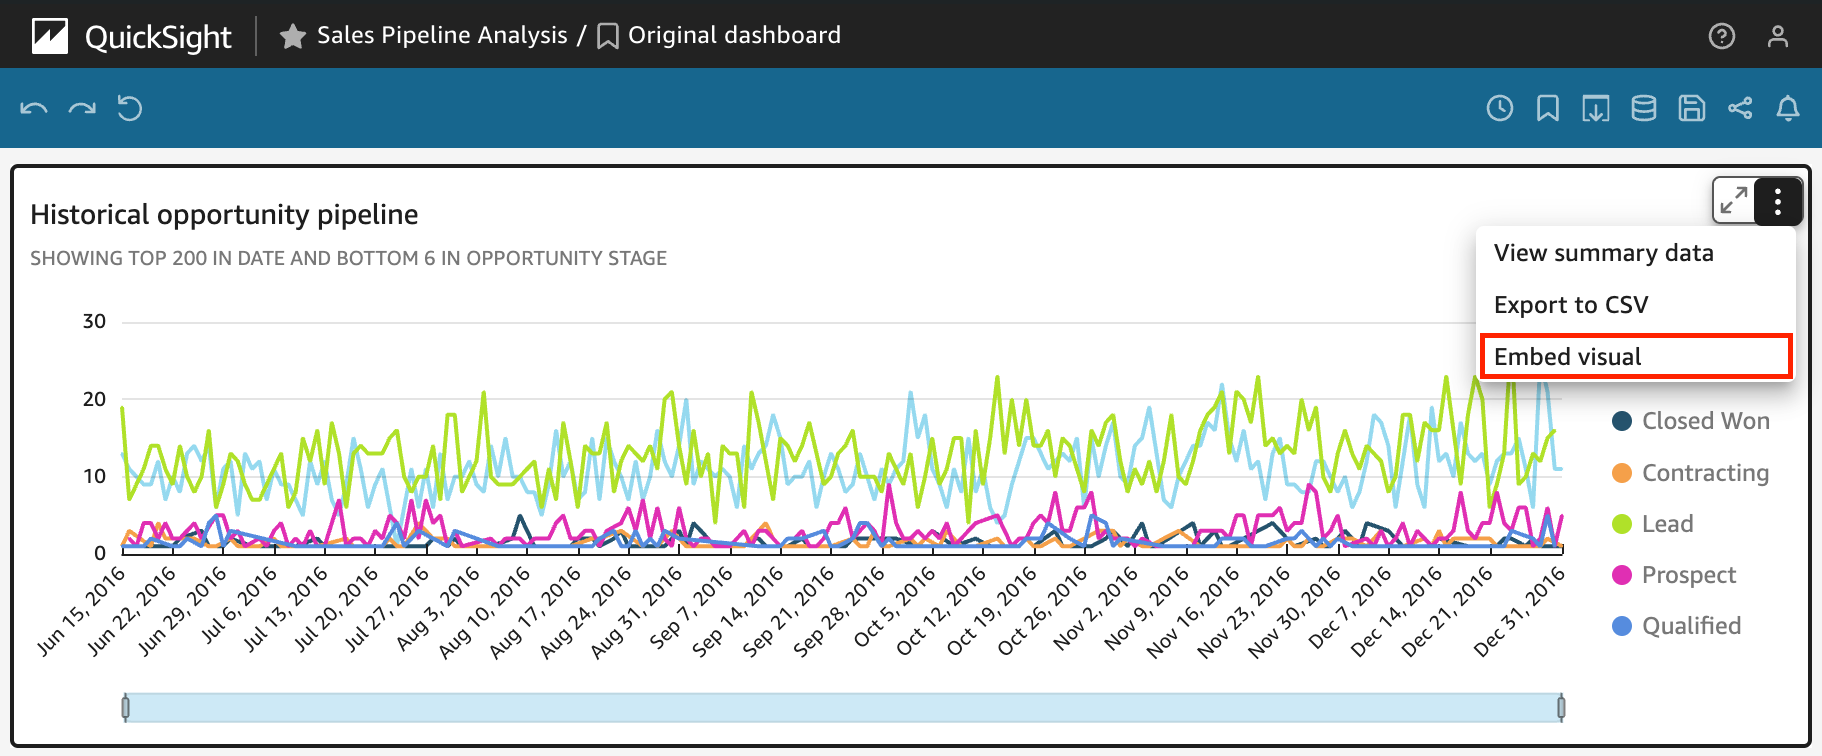Click the blue Qualified color dot

[1622, 626]
